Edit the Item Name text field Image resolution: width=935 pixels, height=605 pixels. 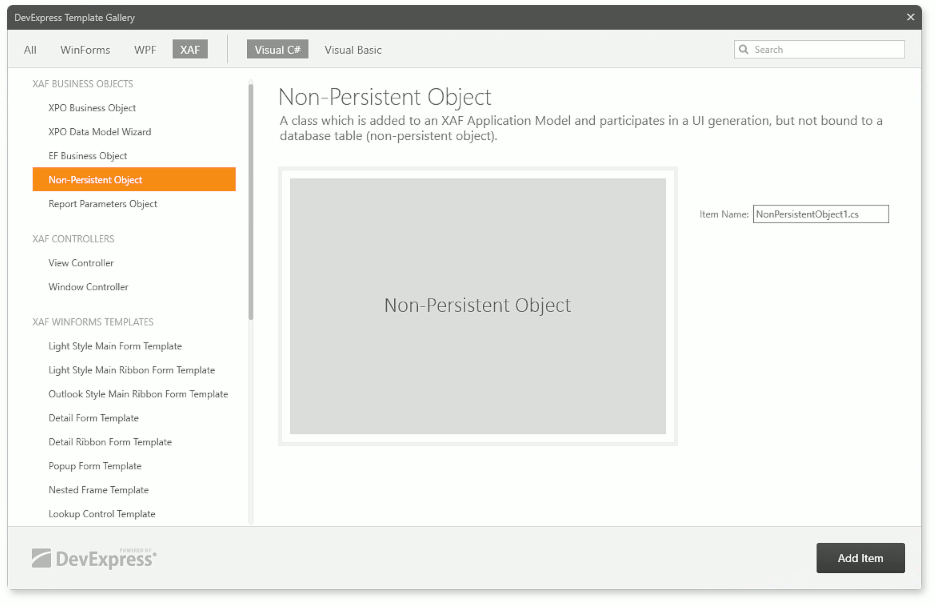coord(820,214)
